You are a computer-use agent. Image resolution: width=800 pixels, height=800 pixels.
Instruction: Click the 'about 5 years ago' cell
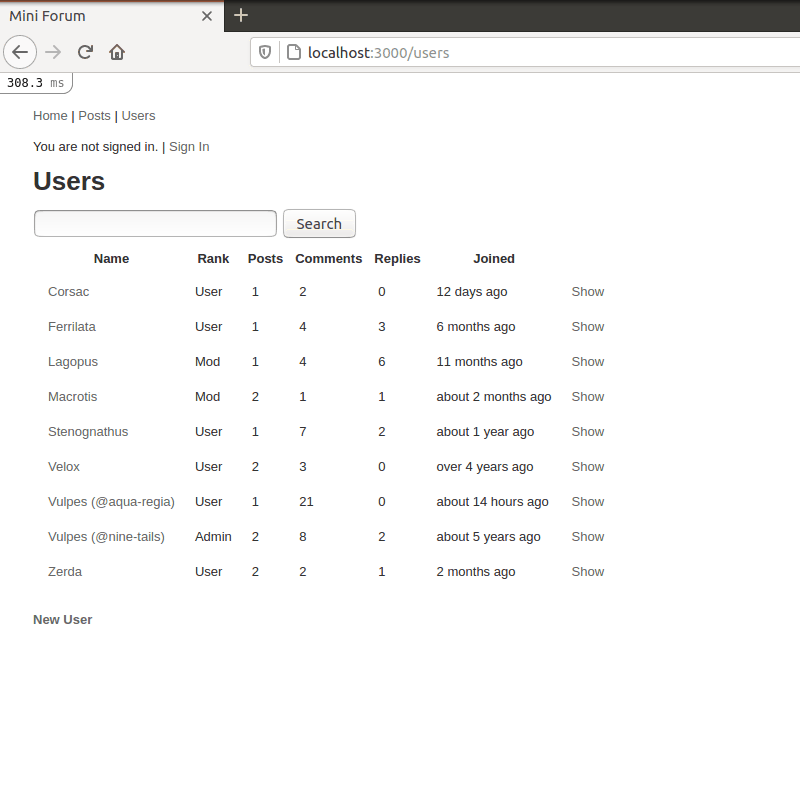[x=488, y=537]
